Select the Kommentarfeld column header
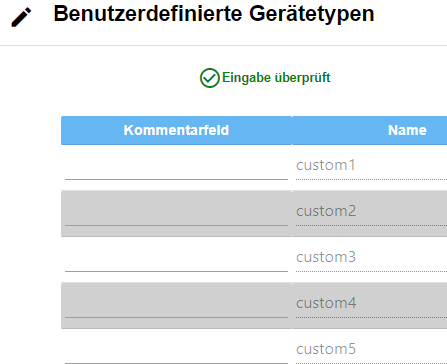The height and width of the screenshot is (364, 447). 176,130
